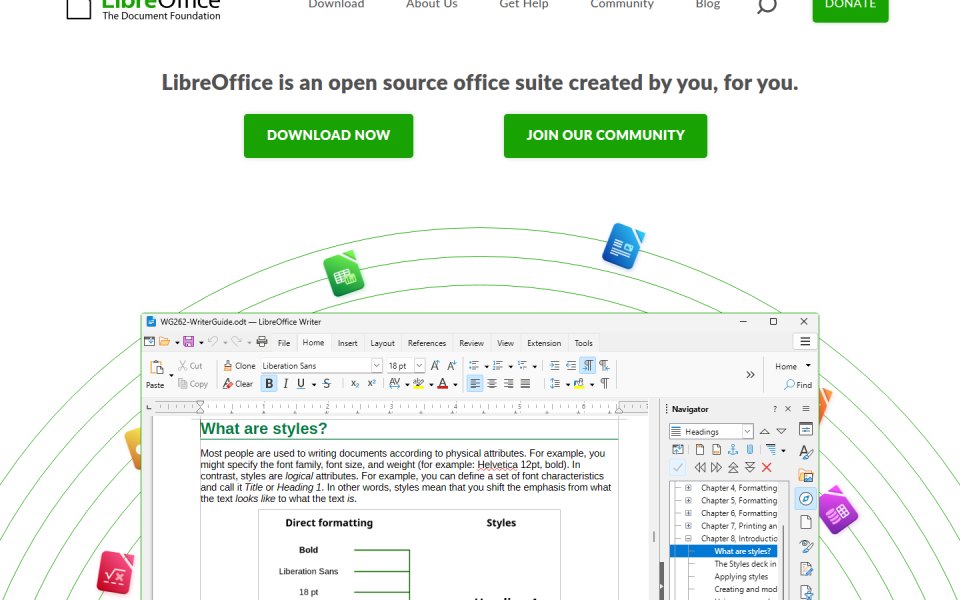Image resolution: width=960 pixels, height=600 pixels.
Task: Toggle the content navigation view checkmark
Action: [x=678, y=468]
